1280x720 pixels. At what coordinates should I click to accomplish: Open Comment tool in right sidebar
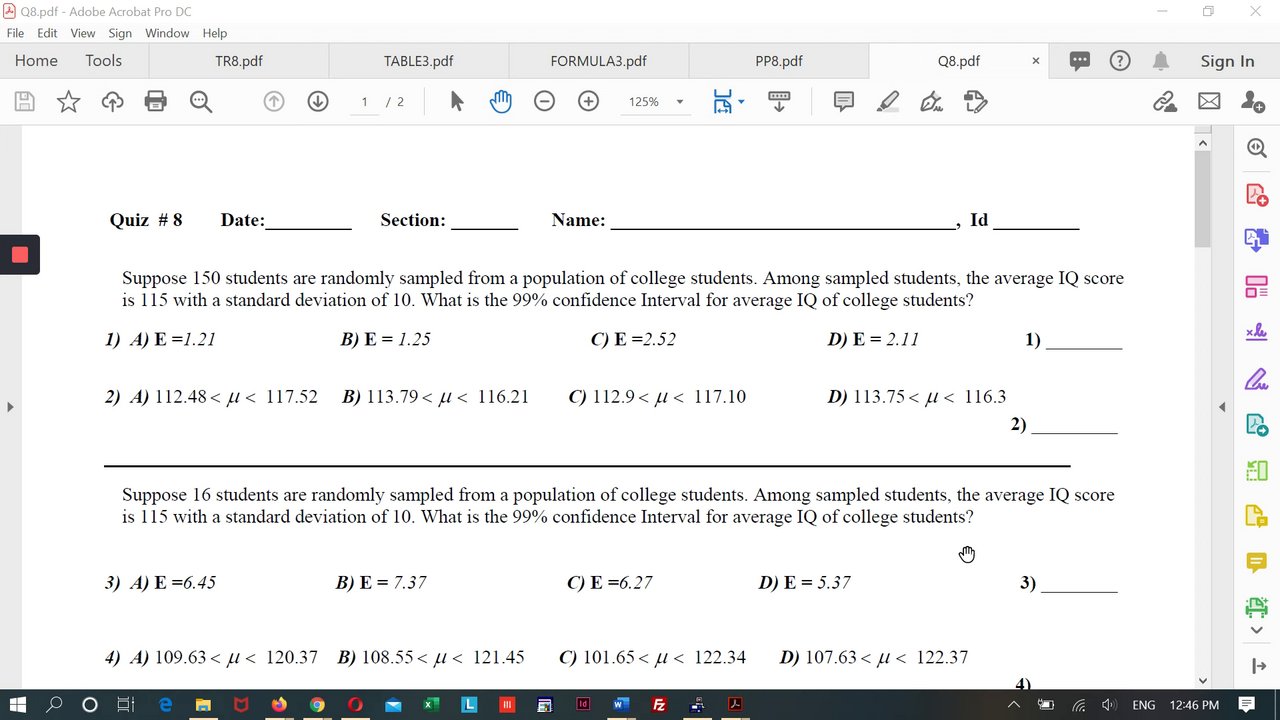(1257, 563)
